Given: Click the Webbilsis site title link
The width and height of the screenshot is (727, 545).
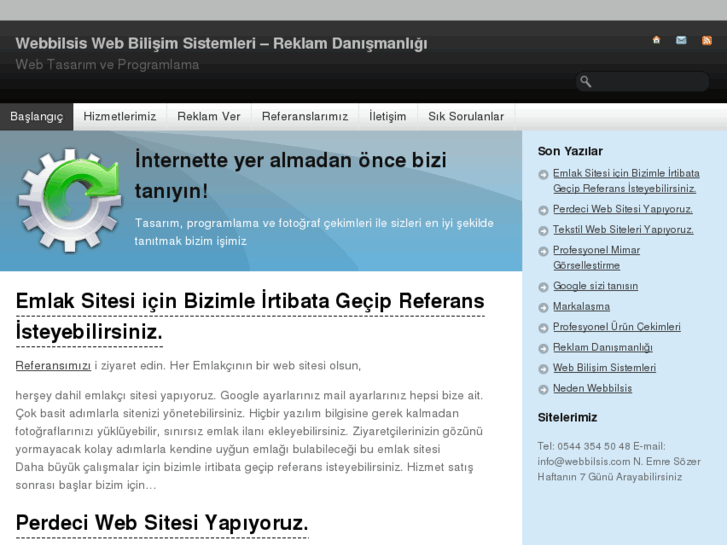Looking at the screenshot, I should [221, 43].
